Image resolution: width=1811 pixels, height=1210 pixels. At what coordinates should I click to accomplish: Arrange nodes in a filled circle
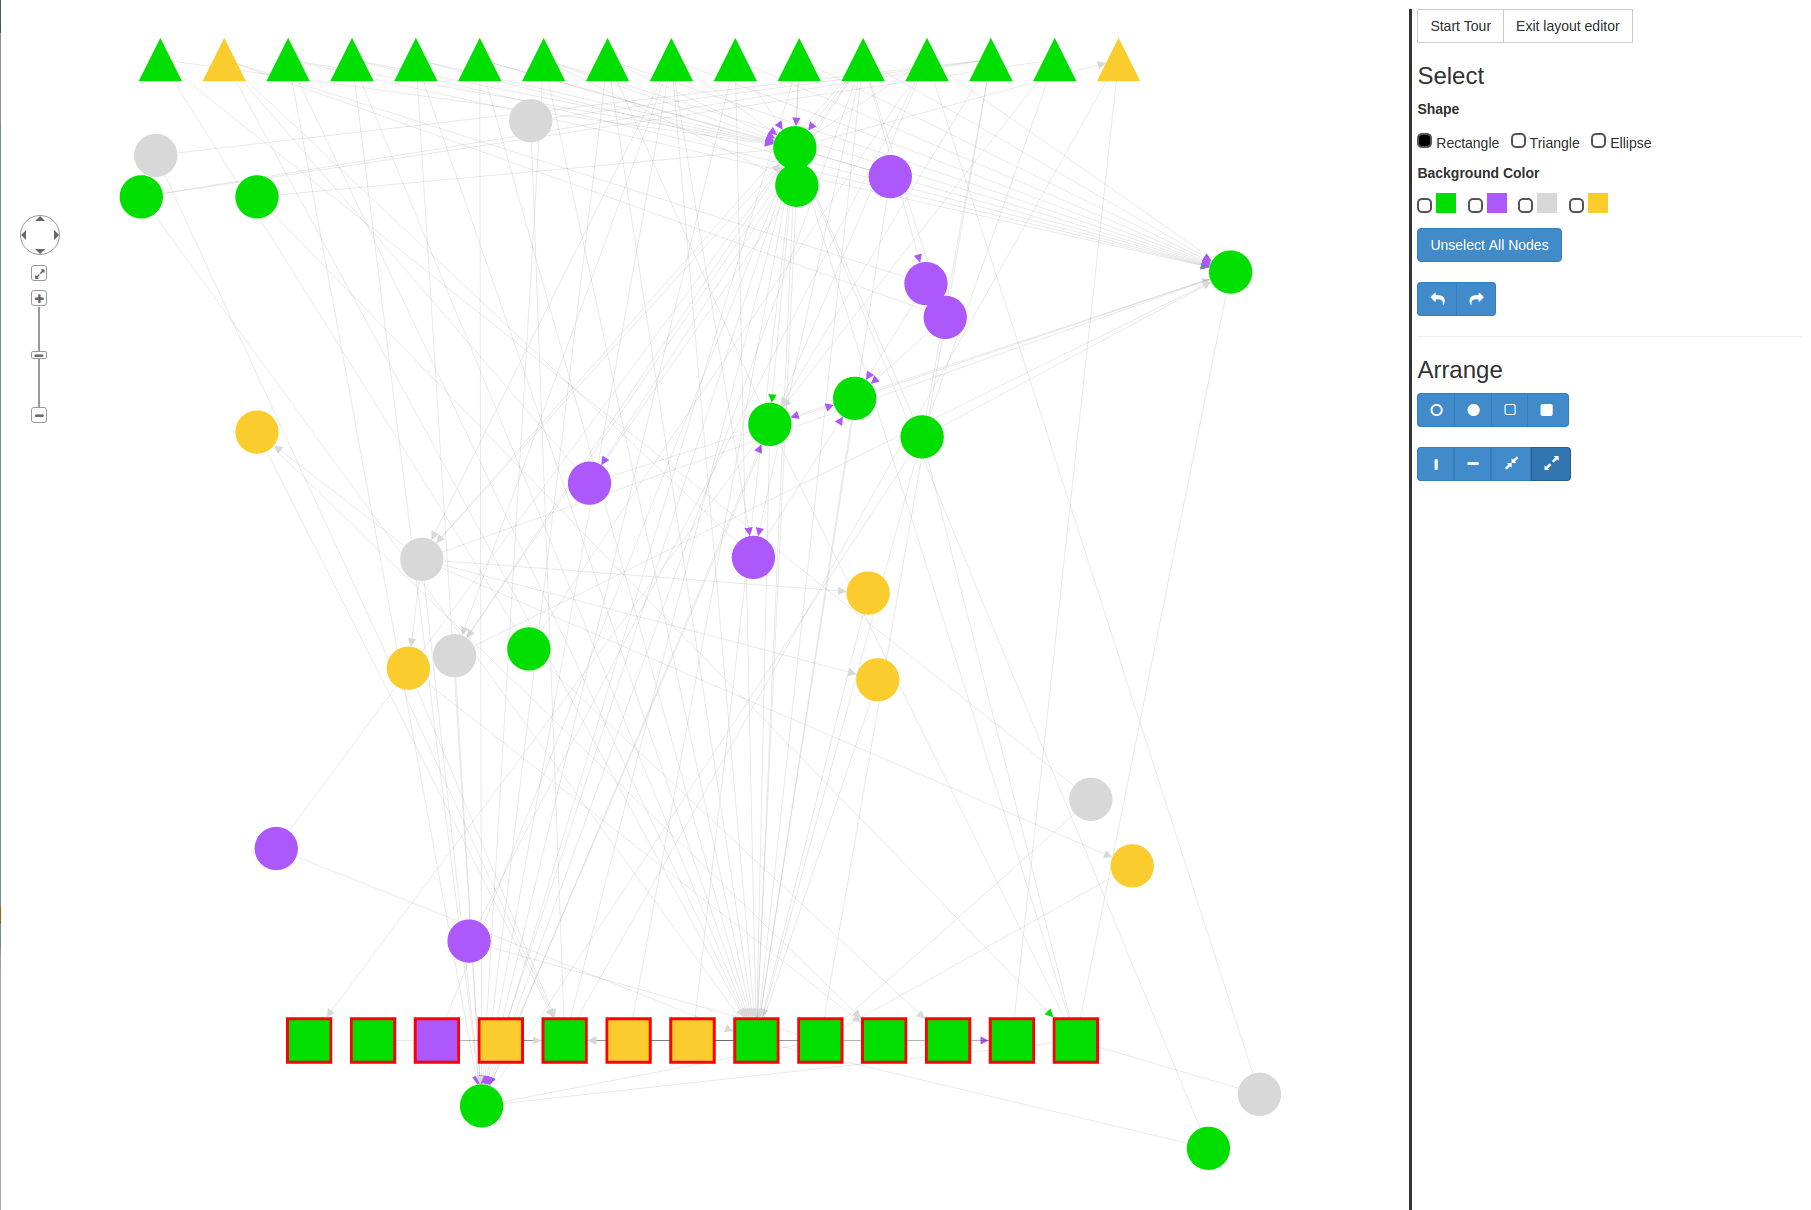pyautogui.click(x=1473, y=410)
